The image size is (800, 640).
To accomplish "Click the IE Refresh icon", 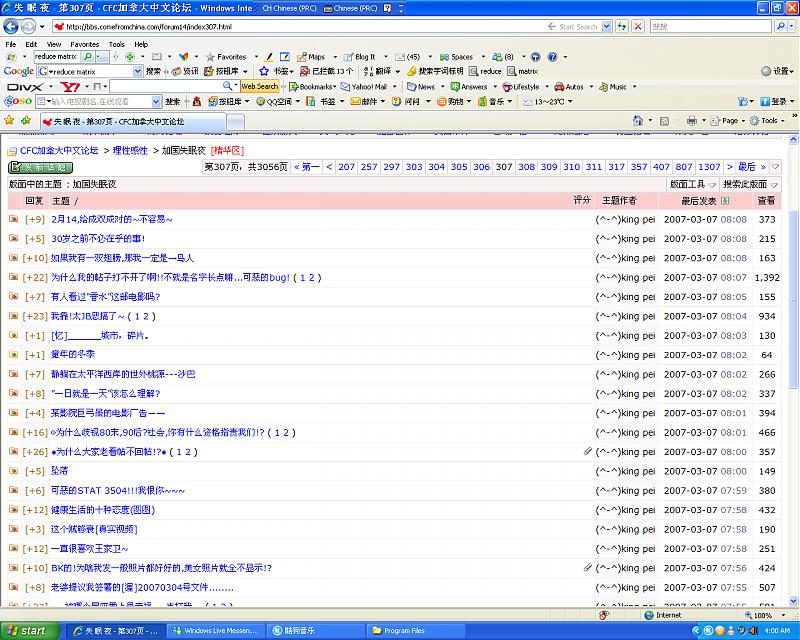I will tap(621, 26).
